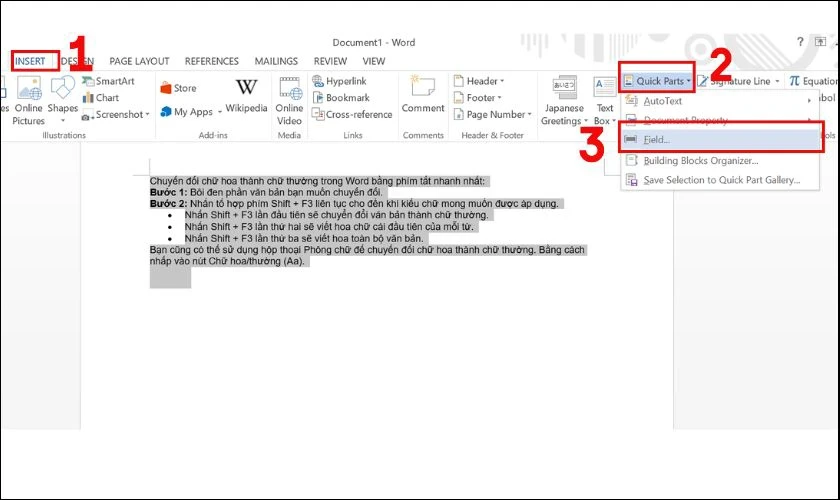Click the paragraph starting 'Bạn cũng có thể'

pyautogui.click(x=368, y=256)
